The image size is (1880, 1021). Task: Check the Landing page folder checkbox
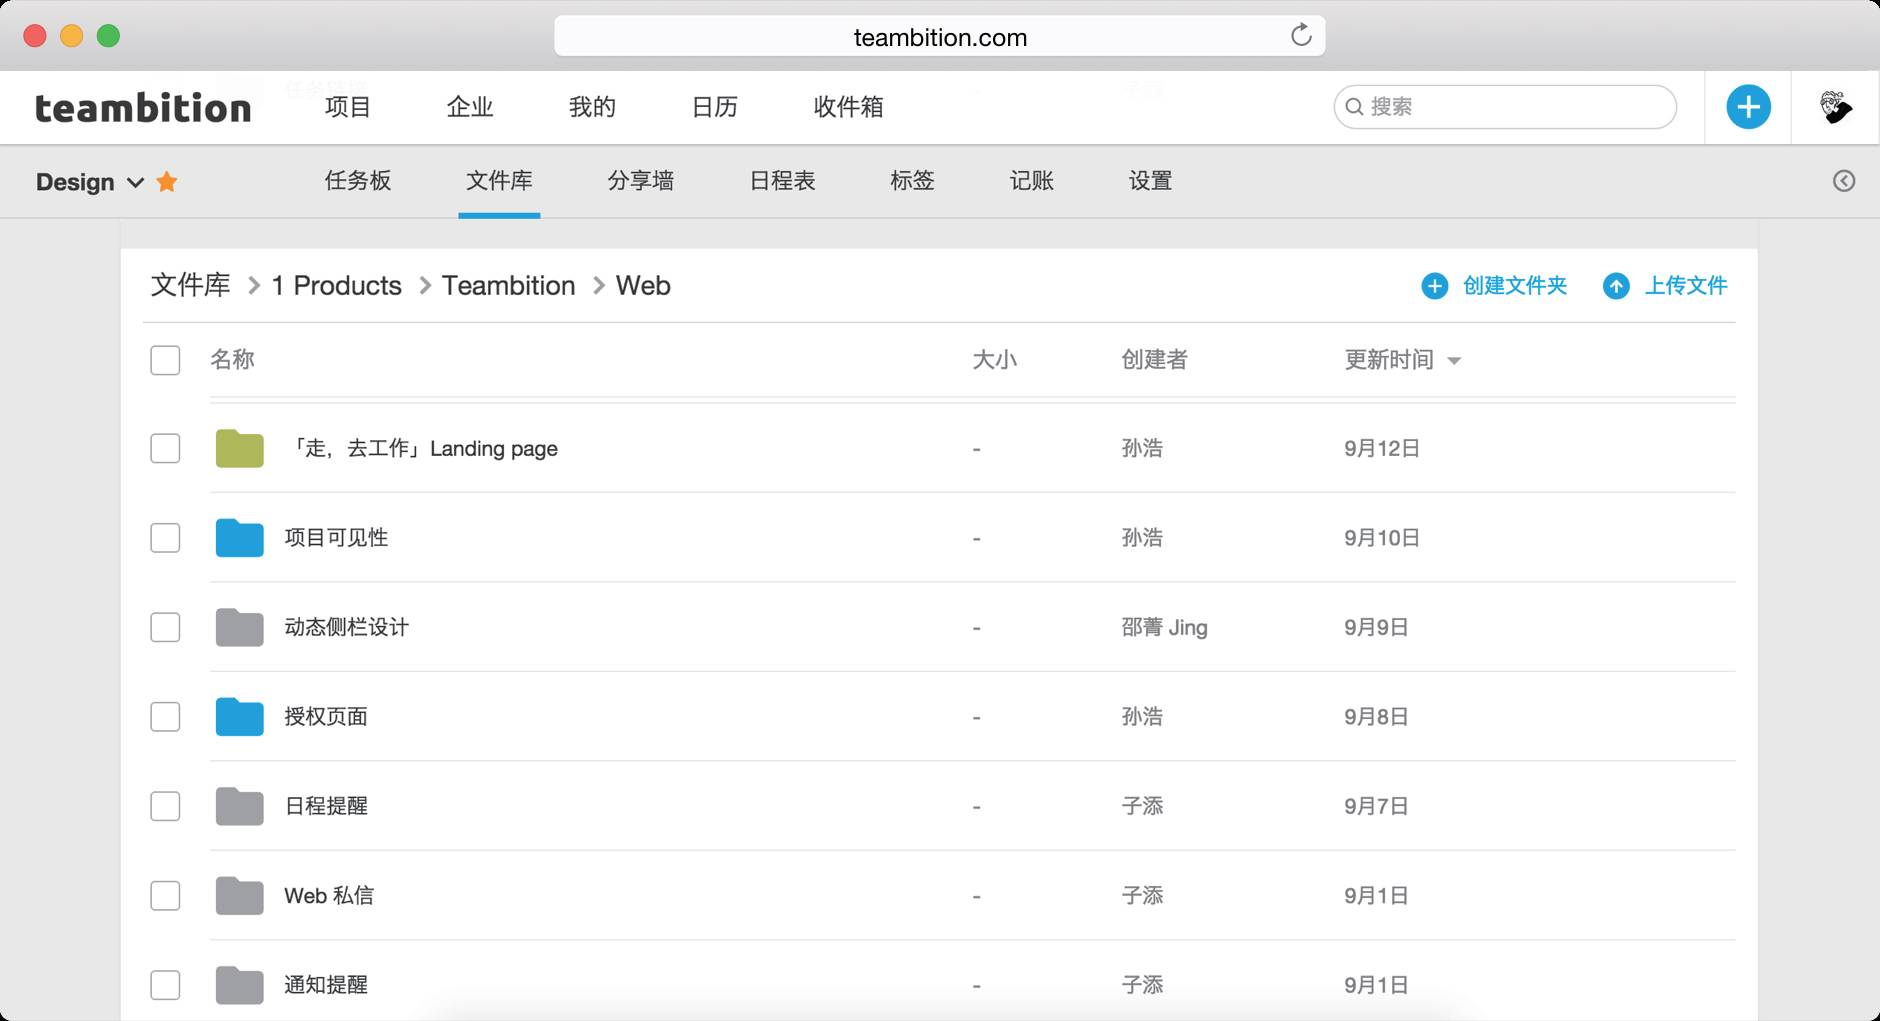[165, 448]
